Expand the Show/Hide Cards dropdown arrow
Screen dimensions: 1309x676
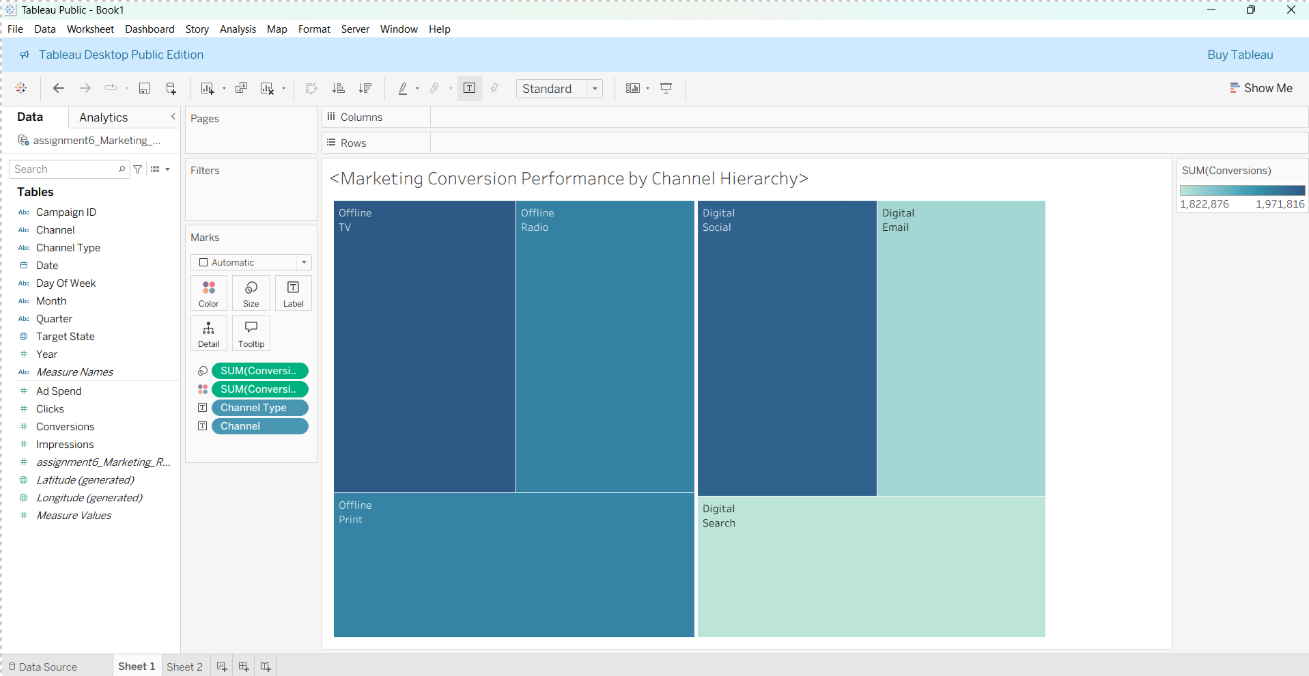648,88
